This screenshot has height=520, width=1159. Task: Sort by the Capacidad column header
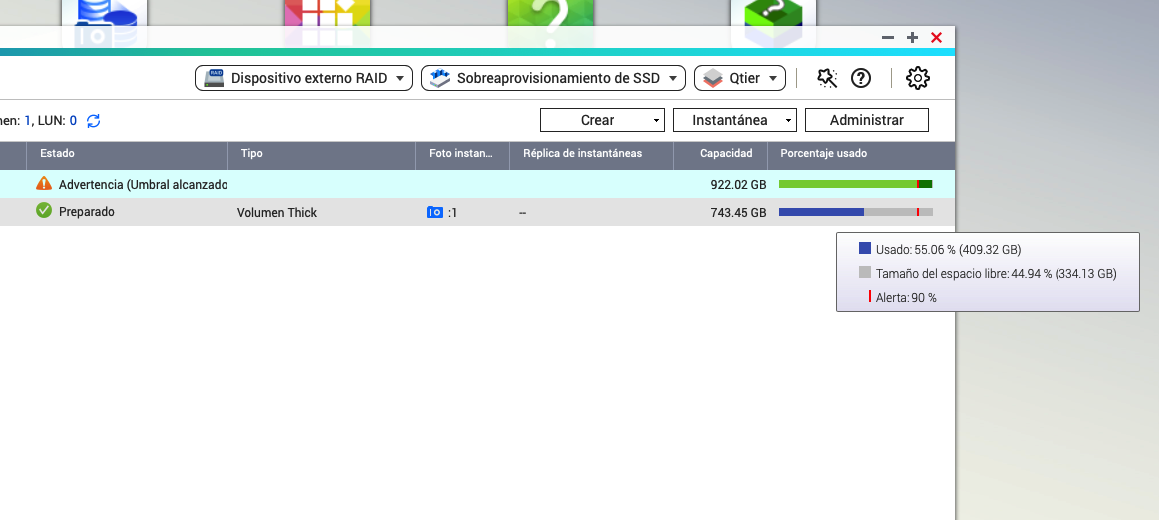[725, 154]
